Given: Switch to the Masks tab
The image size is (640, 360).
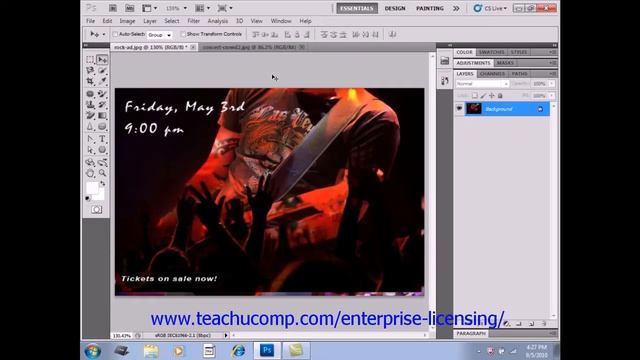Looking at the screenshot, I should [x=505, y=63].
